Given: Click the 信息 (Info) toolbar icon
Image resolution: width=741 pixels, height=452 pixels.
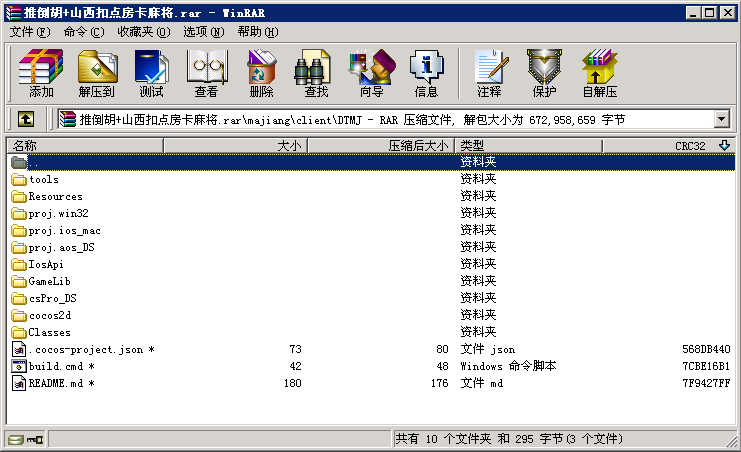Looking at the screenshot, I should 426,73.
